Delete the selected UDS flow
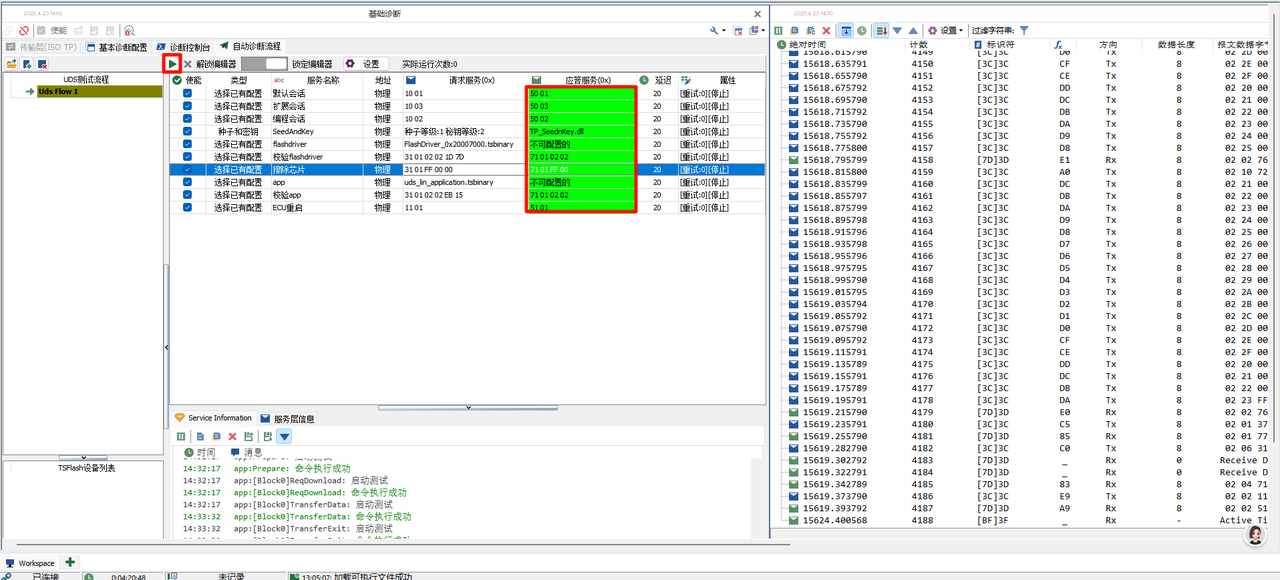1280x580 pixels. pyautogui.click(x=42, y=64)
